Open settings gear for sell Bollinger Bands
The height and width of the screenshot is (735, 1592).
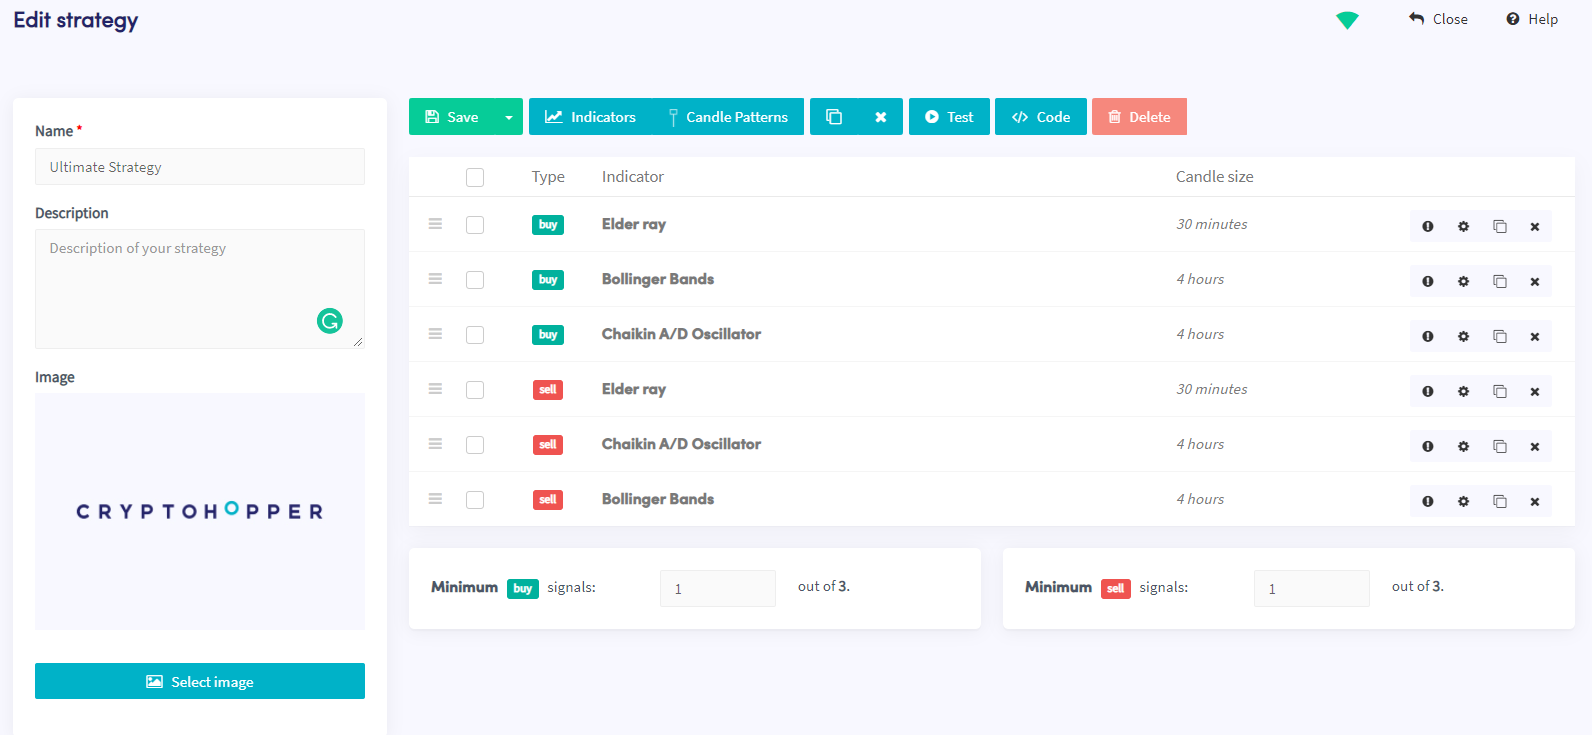pyautogui.click(x=1463, y=501)
